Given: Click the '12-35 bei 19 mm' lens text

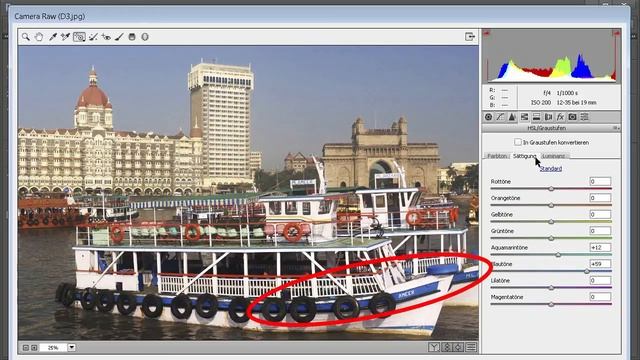Looking at the screenshot, I should [x=576, y=103].
